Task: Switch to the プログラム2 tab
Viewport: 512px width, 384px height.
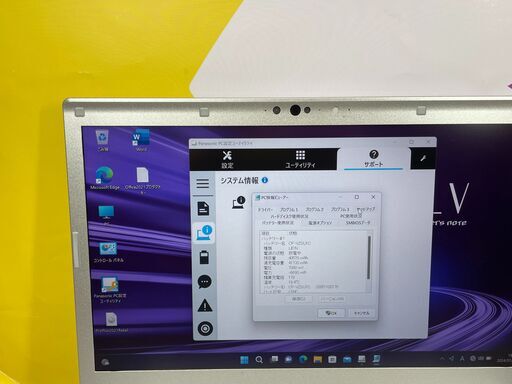Action: (x=314, y=210)
